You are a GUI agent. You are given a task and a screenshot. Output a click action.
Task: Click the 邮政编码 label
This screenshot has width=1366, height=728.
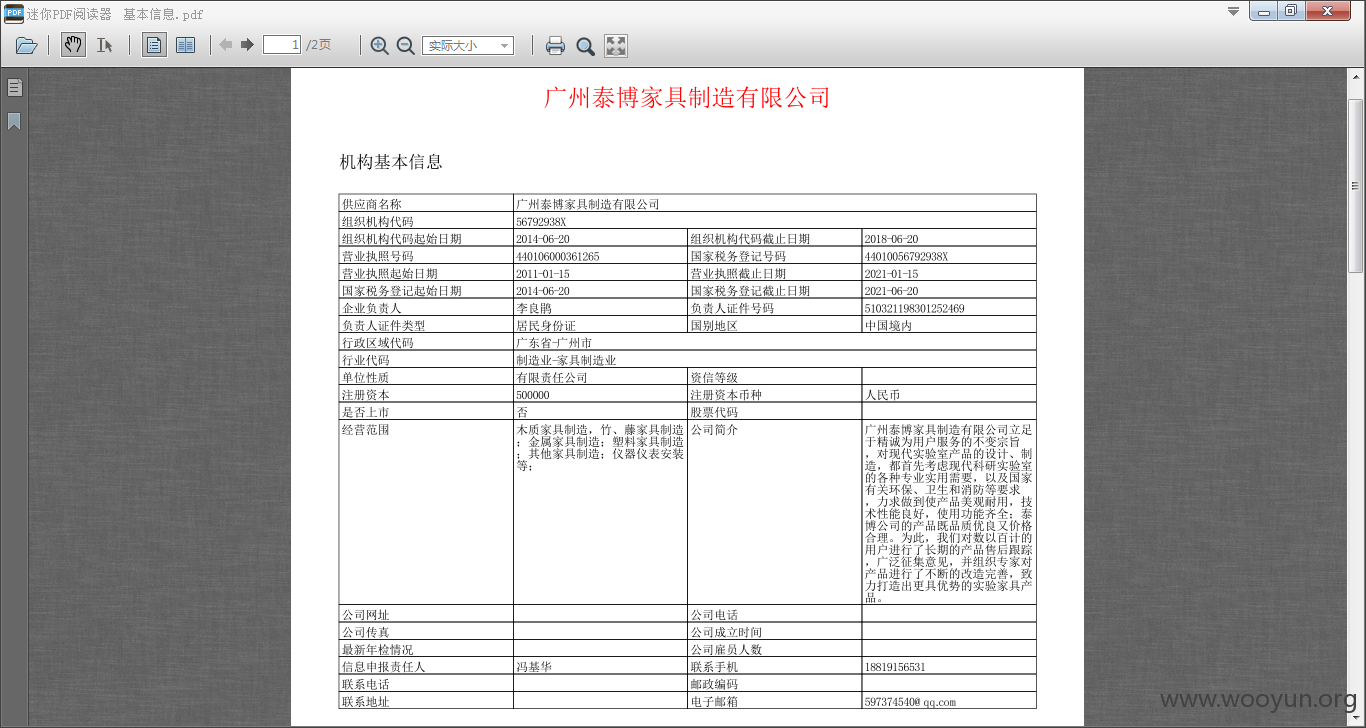[x=714, y=684]
